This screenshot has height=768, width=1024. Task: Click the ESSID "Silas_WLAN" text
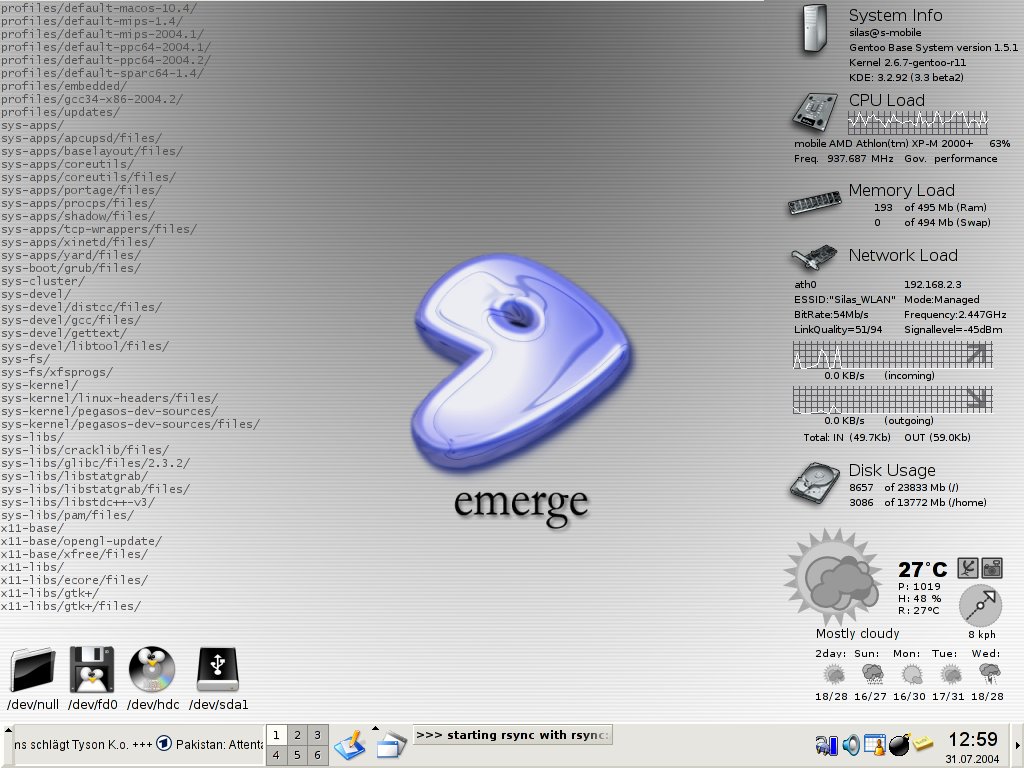[844, 300]
